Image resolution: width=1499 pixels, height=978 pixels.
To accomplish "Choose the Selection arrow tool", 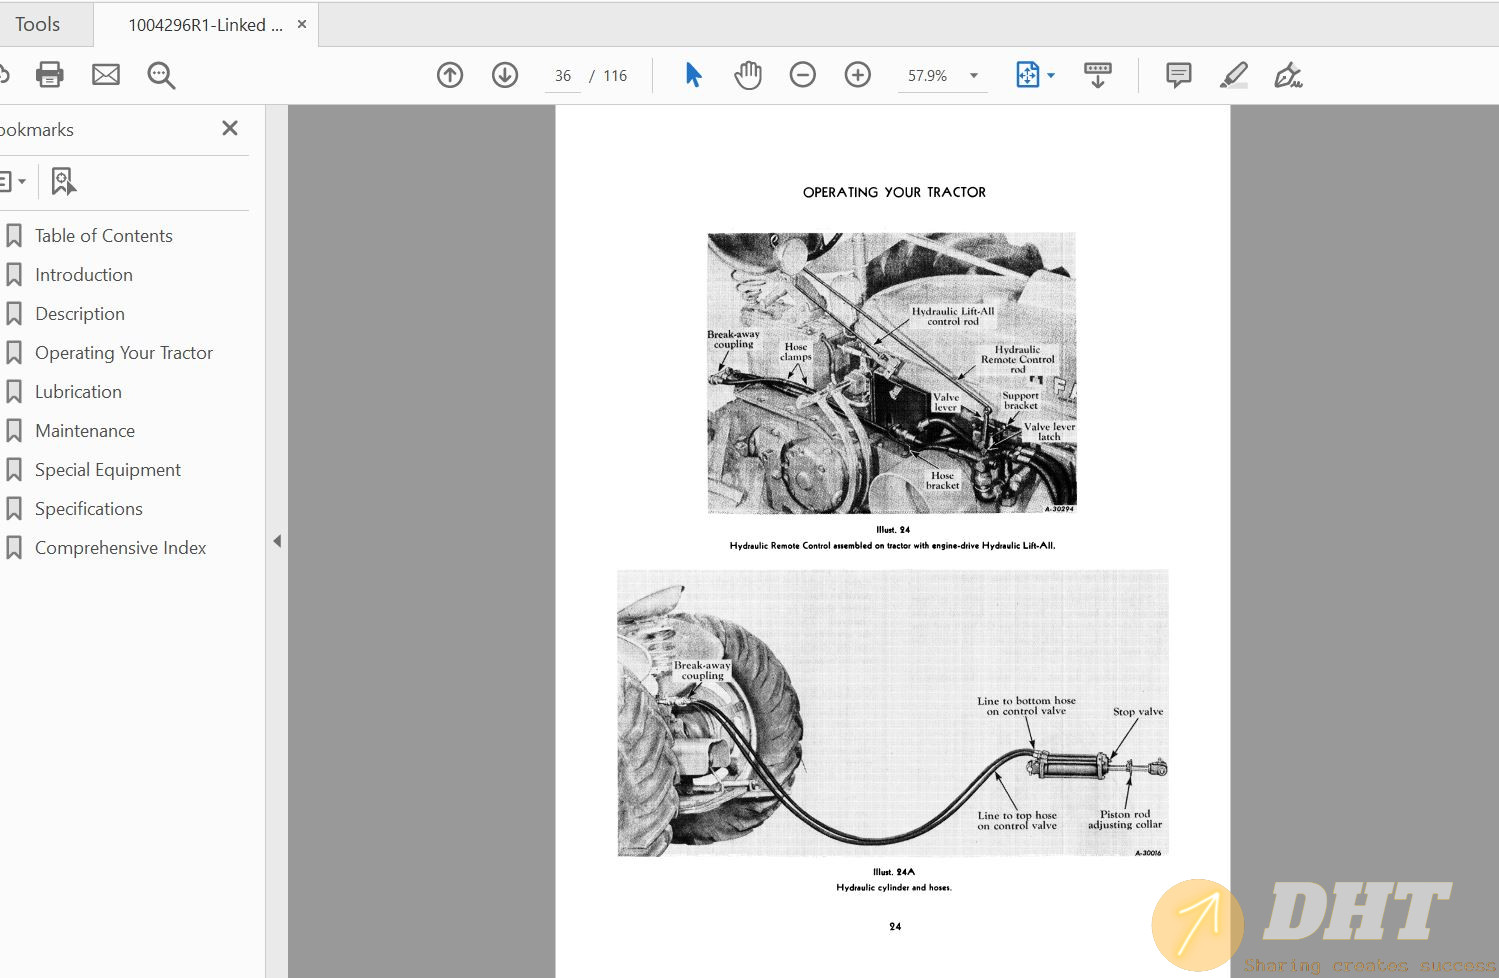I will click(x=693, y=75).
